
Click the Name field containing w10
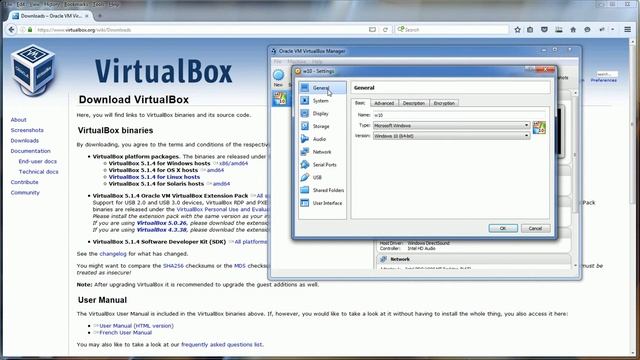tap(459, 115)
